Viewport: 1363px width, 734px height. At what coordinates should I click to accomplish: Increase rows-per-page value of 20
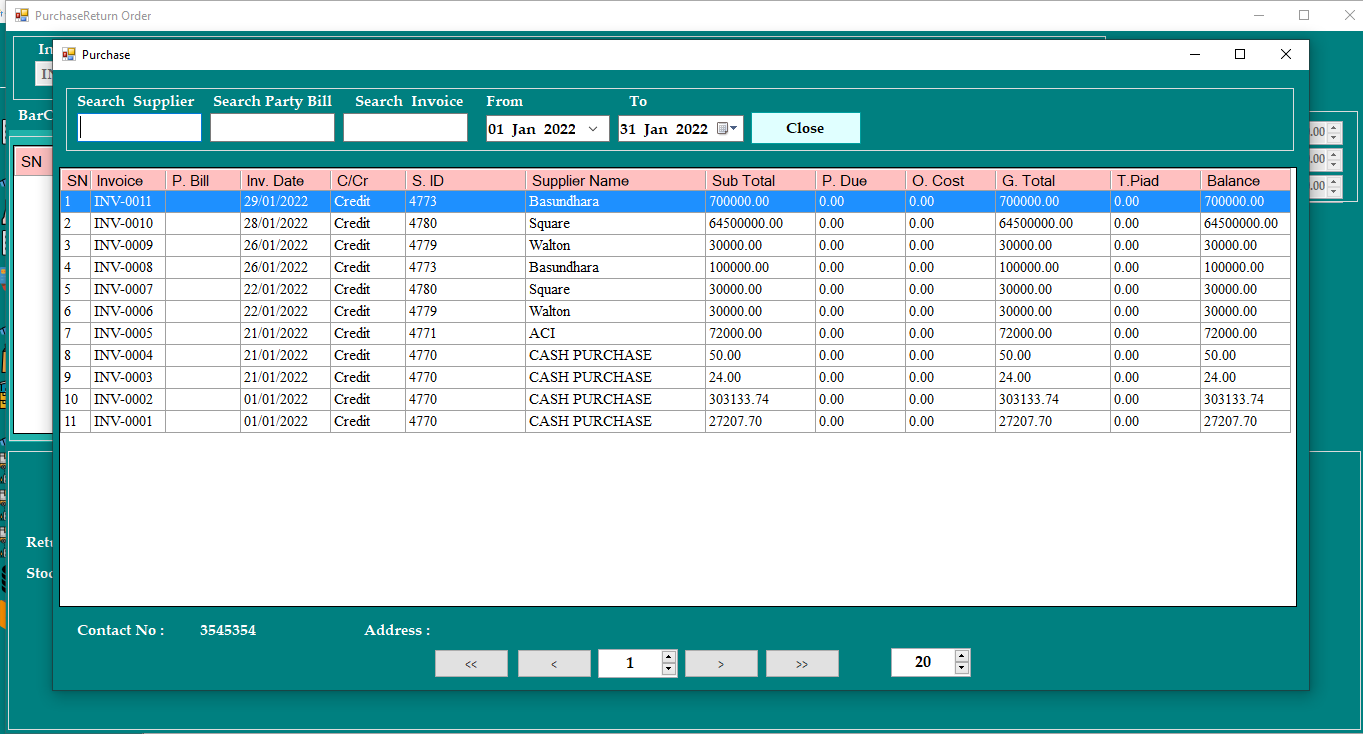point(962,656)
